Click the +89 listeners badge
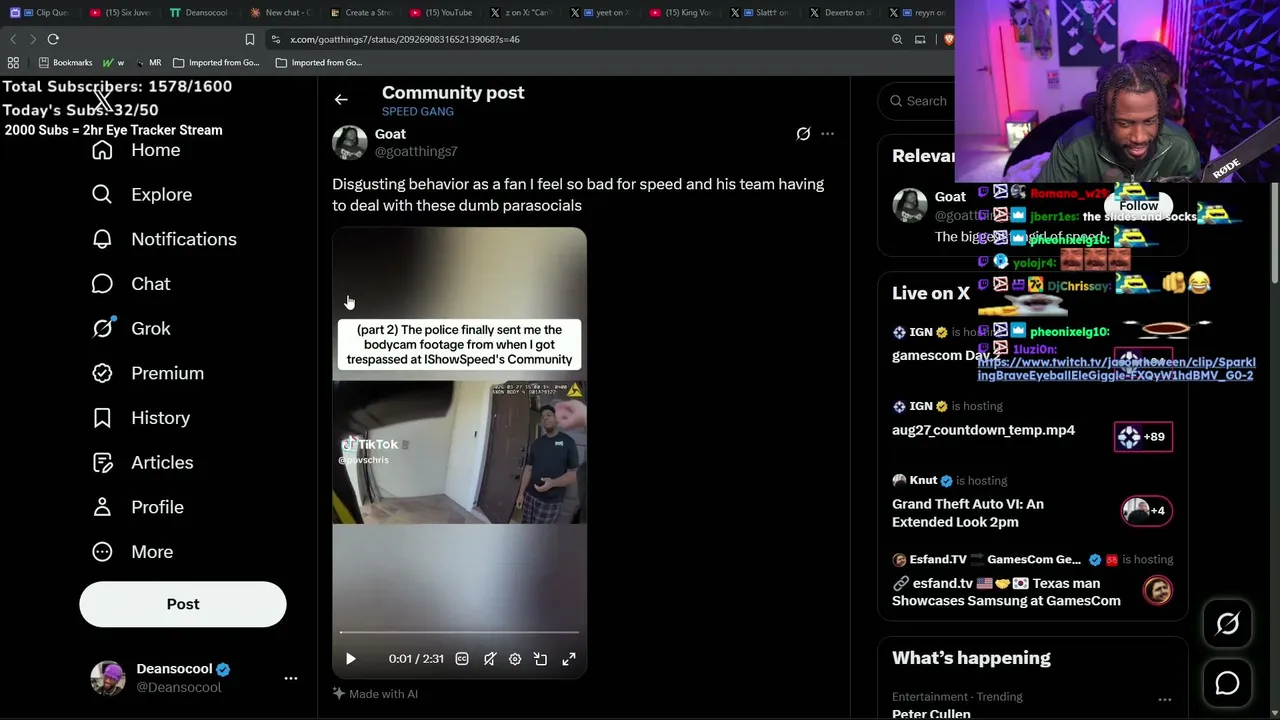The width and height of the screenshot is (1280, 720). 1143,437
